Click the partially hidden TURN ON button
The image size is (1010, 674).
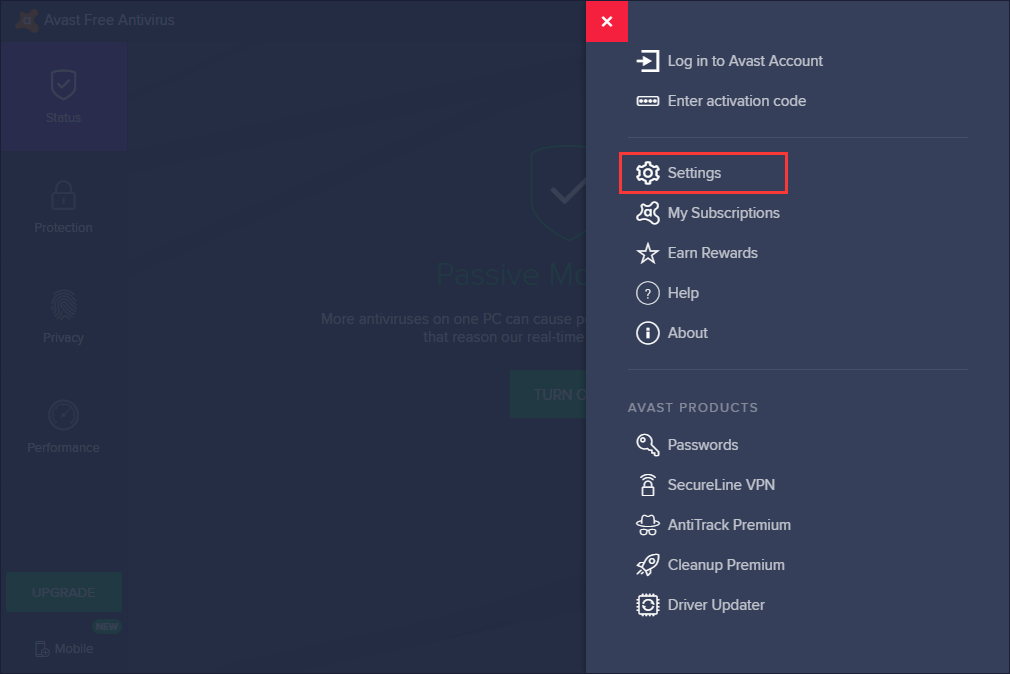[548, 394]
